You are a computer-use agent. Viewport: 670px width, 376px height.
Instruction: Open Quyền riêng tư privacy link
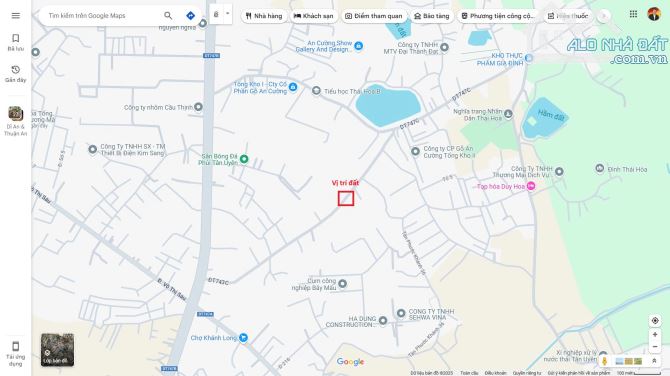tap(527, 373)
